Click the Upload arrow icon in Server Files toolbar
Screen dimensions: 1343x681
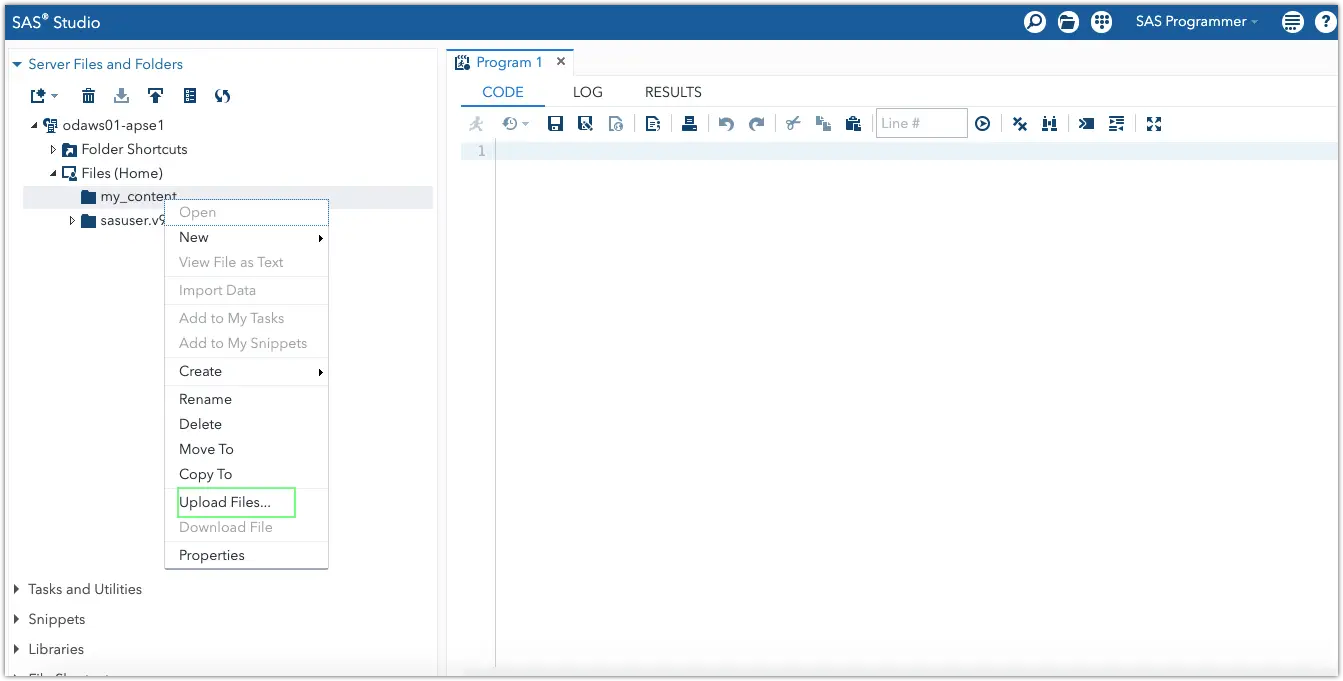click(155, 96)
